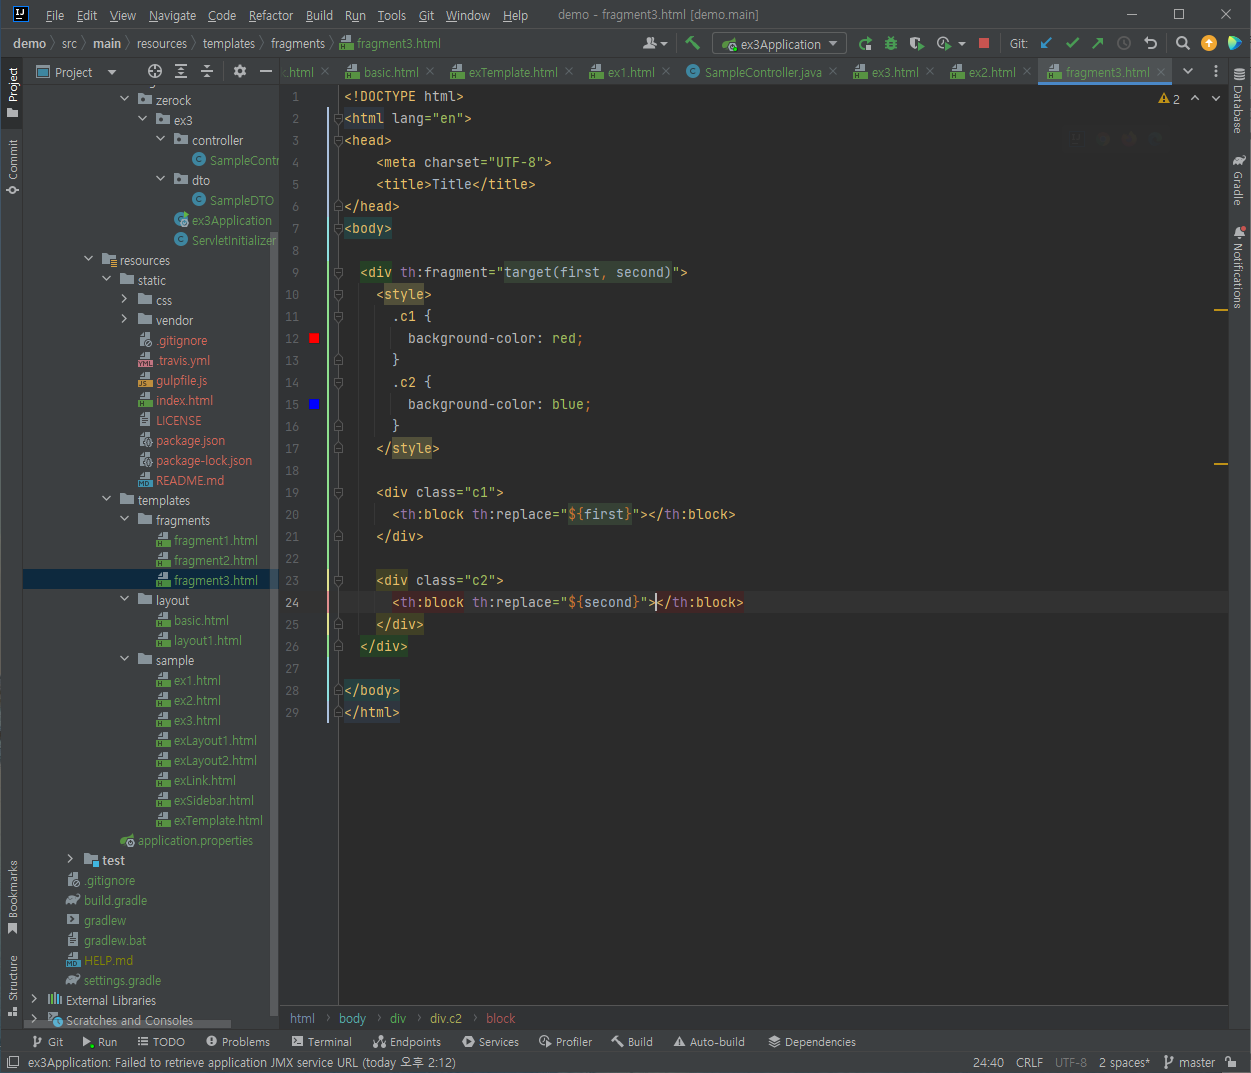Viewport: 1251px width, 1073px height.
Task: Expand the css folder
Action: (125, 299)
